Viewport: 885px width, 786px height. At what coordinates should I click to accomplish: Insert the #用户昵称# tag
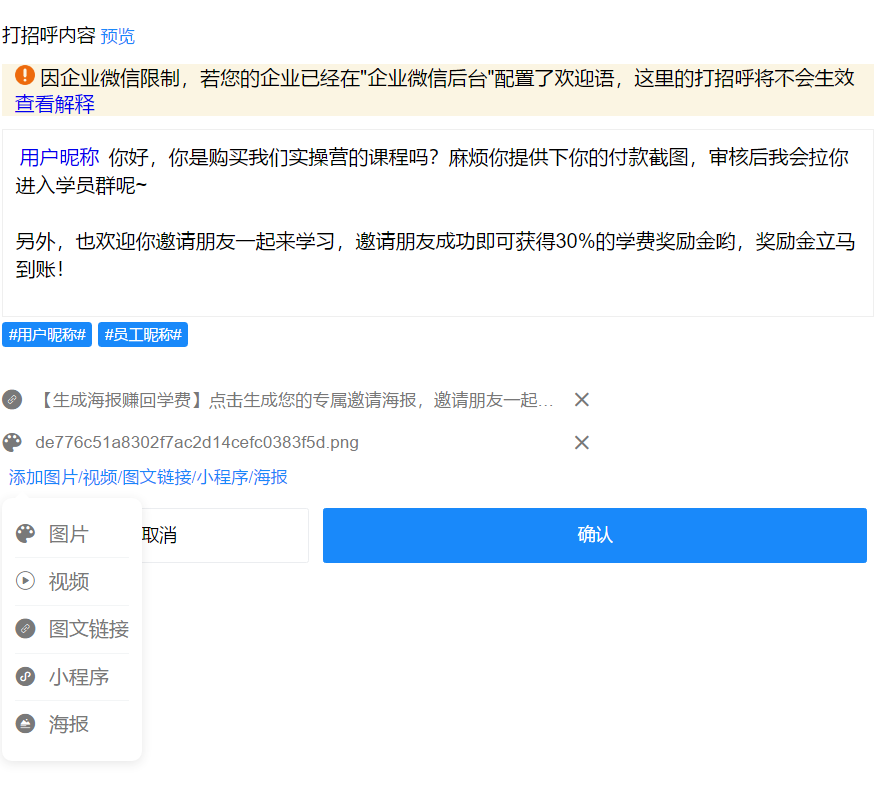coord(47,335)
